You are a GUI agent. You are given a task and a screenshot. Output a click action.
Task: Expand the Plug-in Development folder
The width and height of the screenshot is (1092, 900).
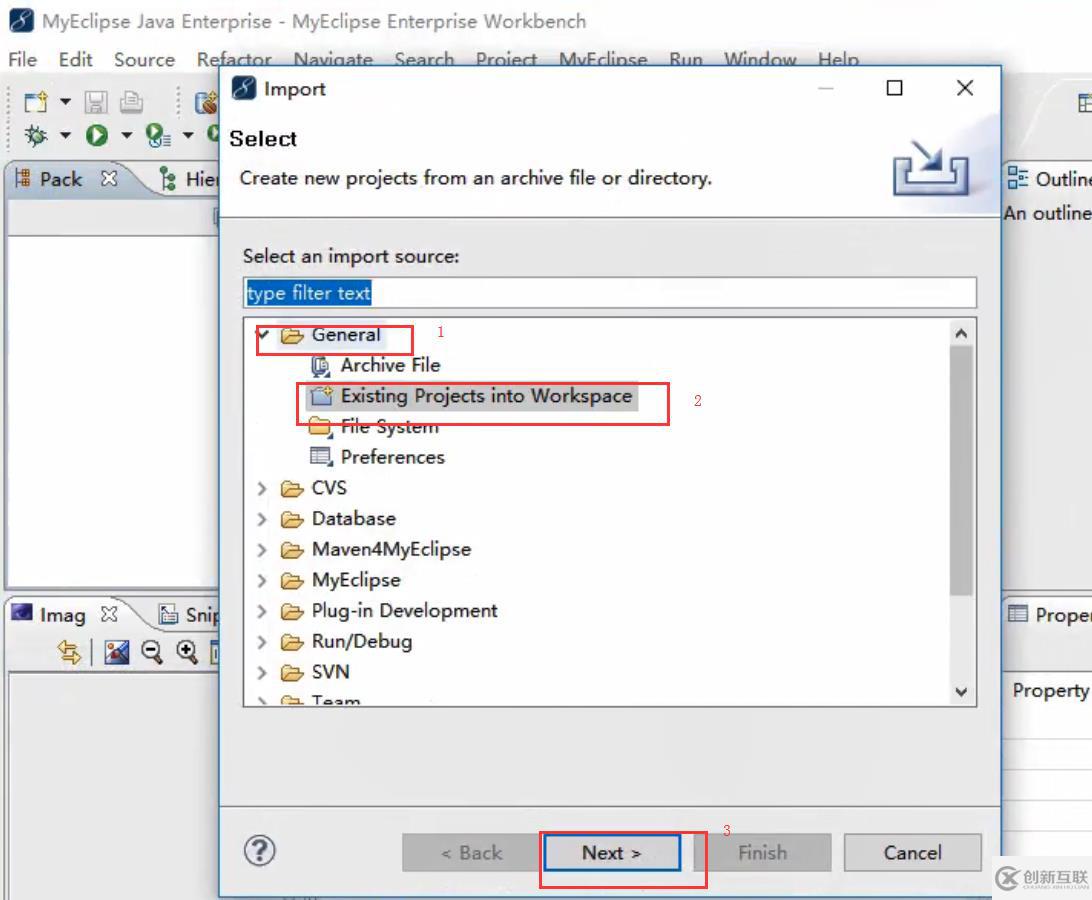(x=262, y=611)
